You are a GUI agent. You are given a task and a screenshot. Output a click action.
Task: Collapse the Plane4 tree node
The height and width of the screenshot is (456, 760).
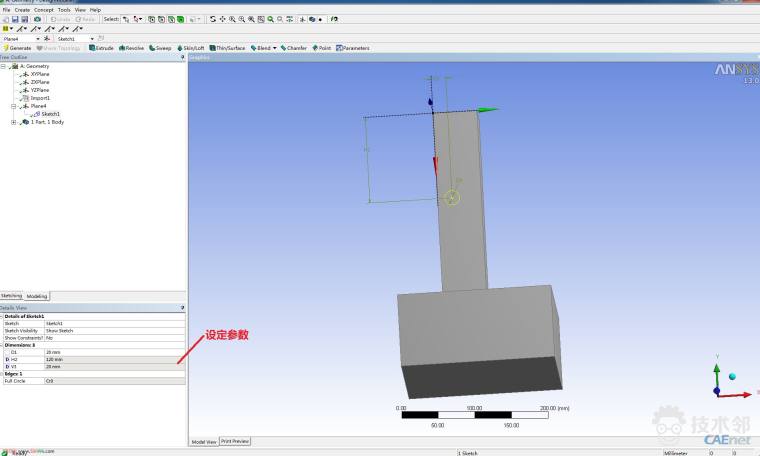click(x=13, y=106)
